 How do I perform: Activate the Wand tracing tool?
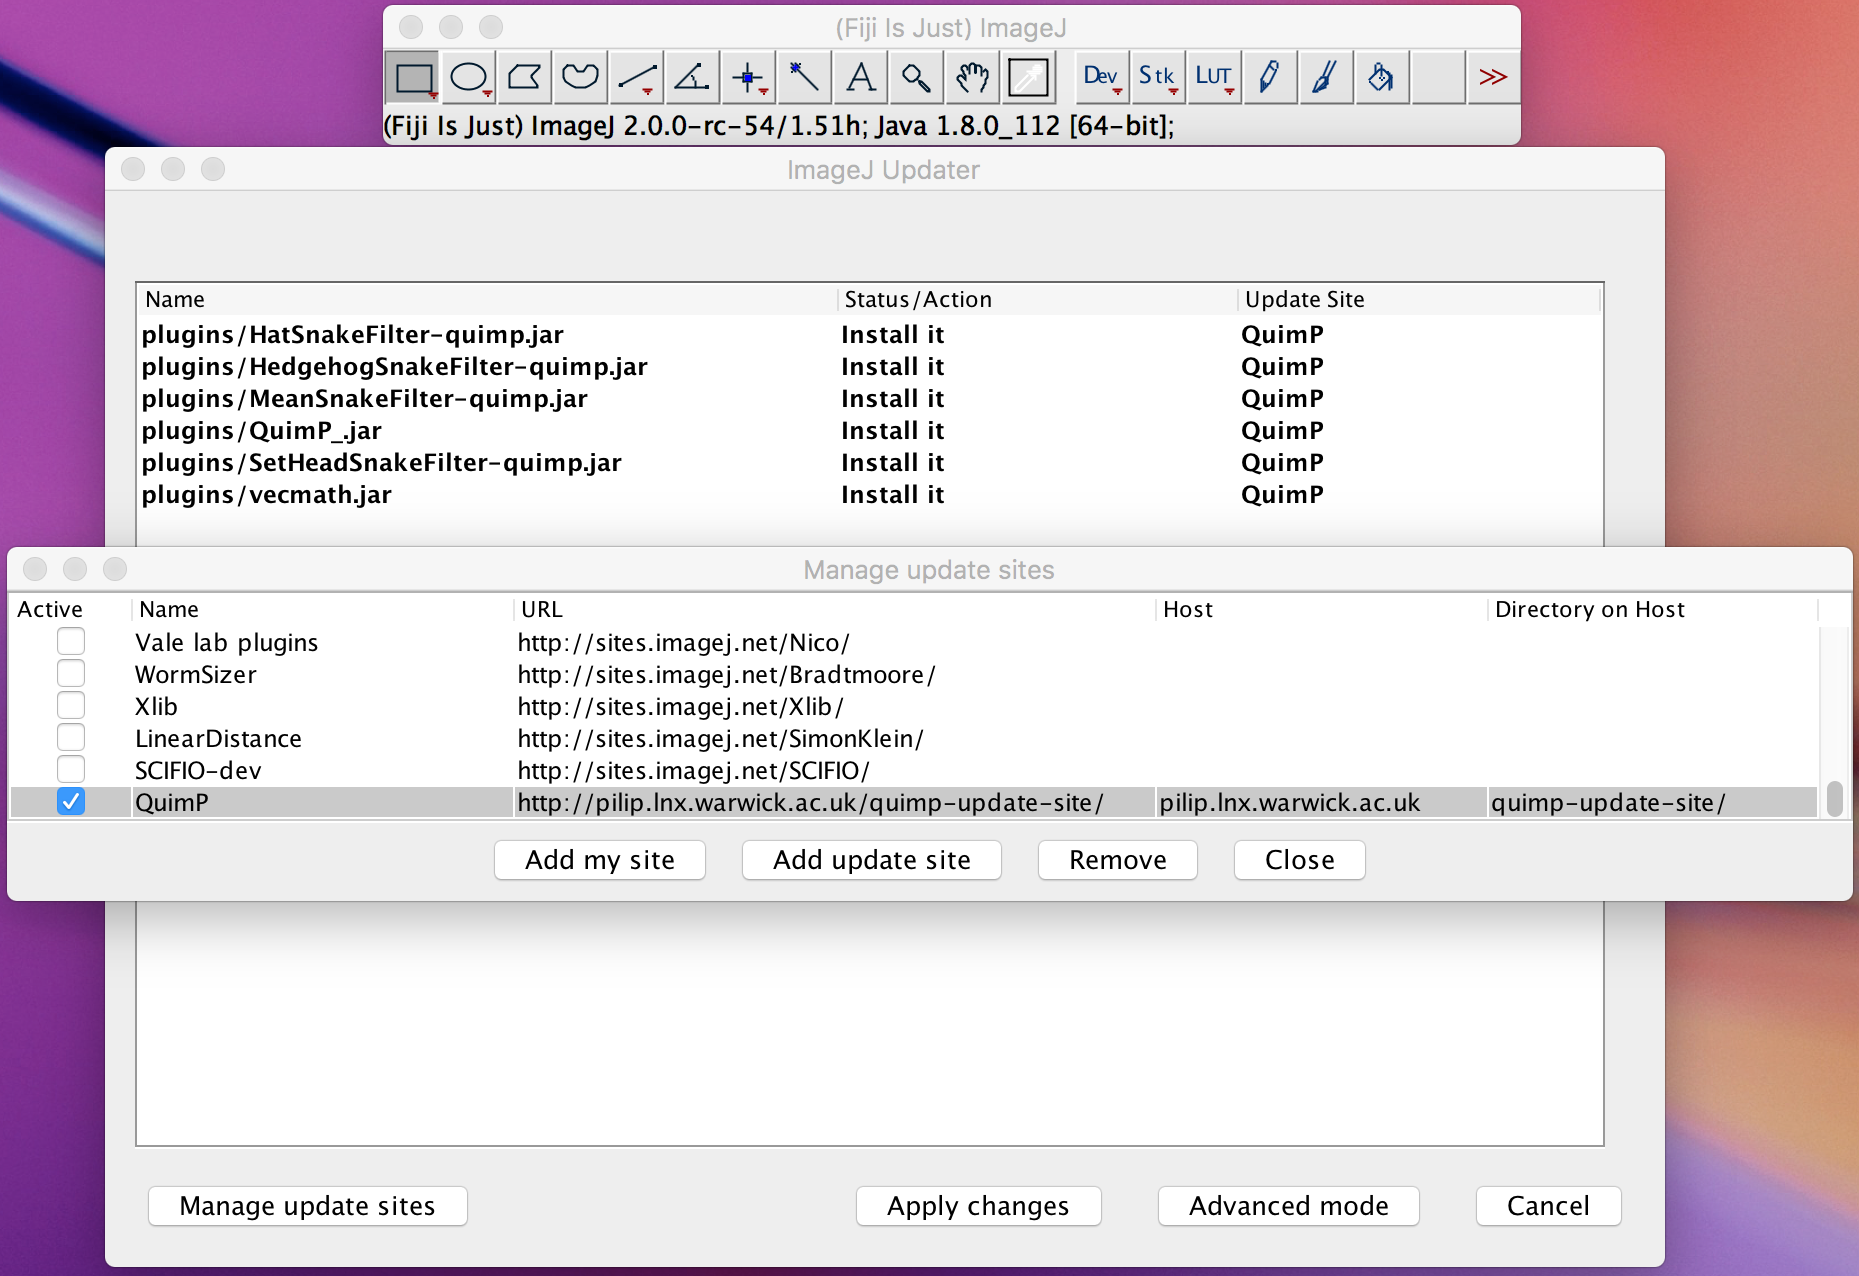click(x=804, y=77)
